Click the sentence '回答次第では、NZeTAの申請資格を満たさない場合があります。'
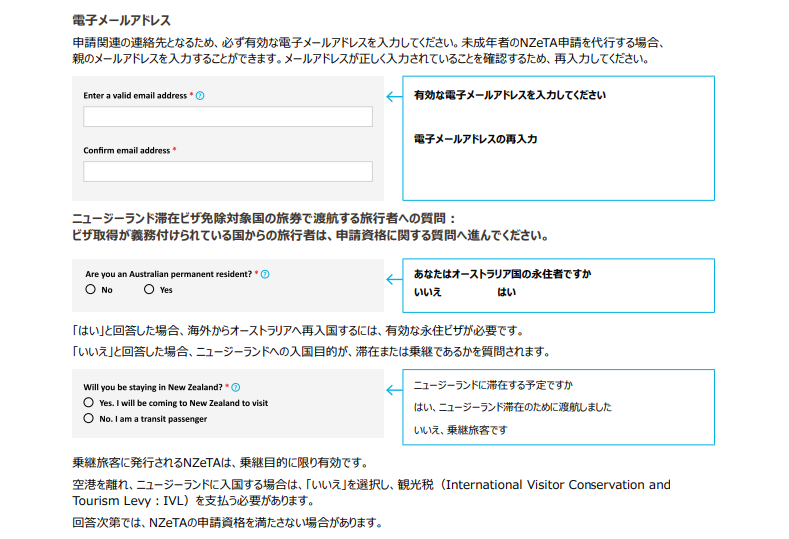This screenshot has width=789, height=539. click(x=227, y=523)
